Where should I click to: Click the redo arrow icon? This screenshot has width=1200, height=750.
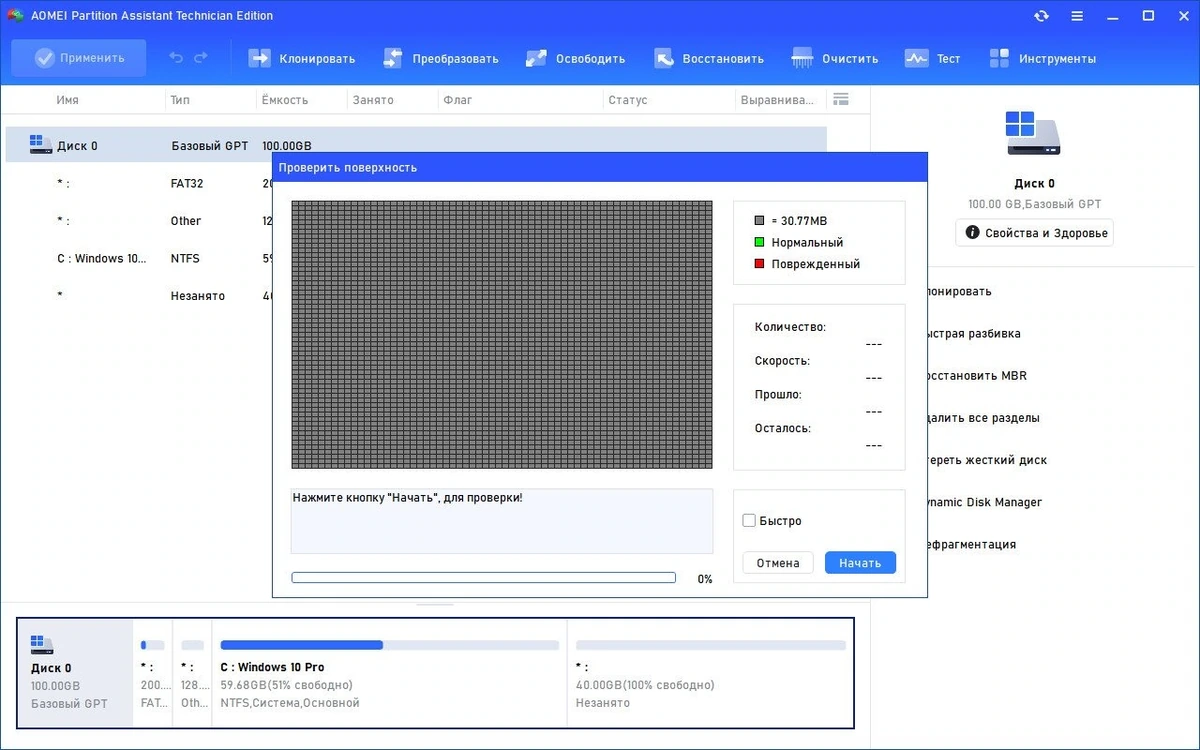pyautogui.click(x=201, y=58)
